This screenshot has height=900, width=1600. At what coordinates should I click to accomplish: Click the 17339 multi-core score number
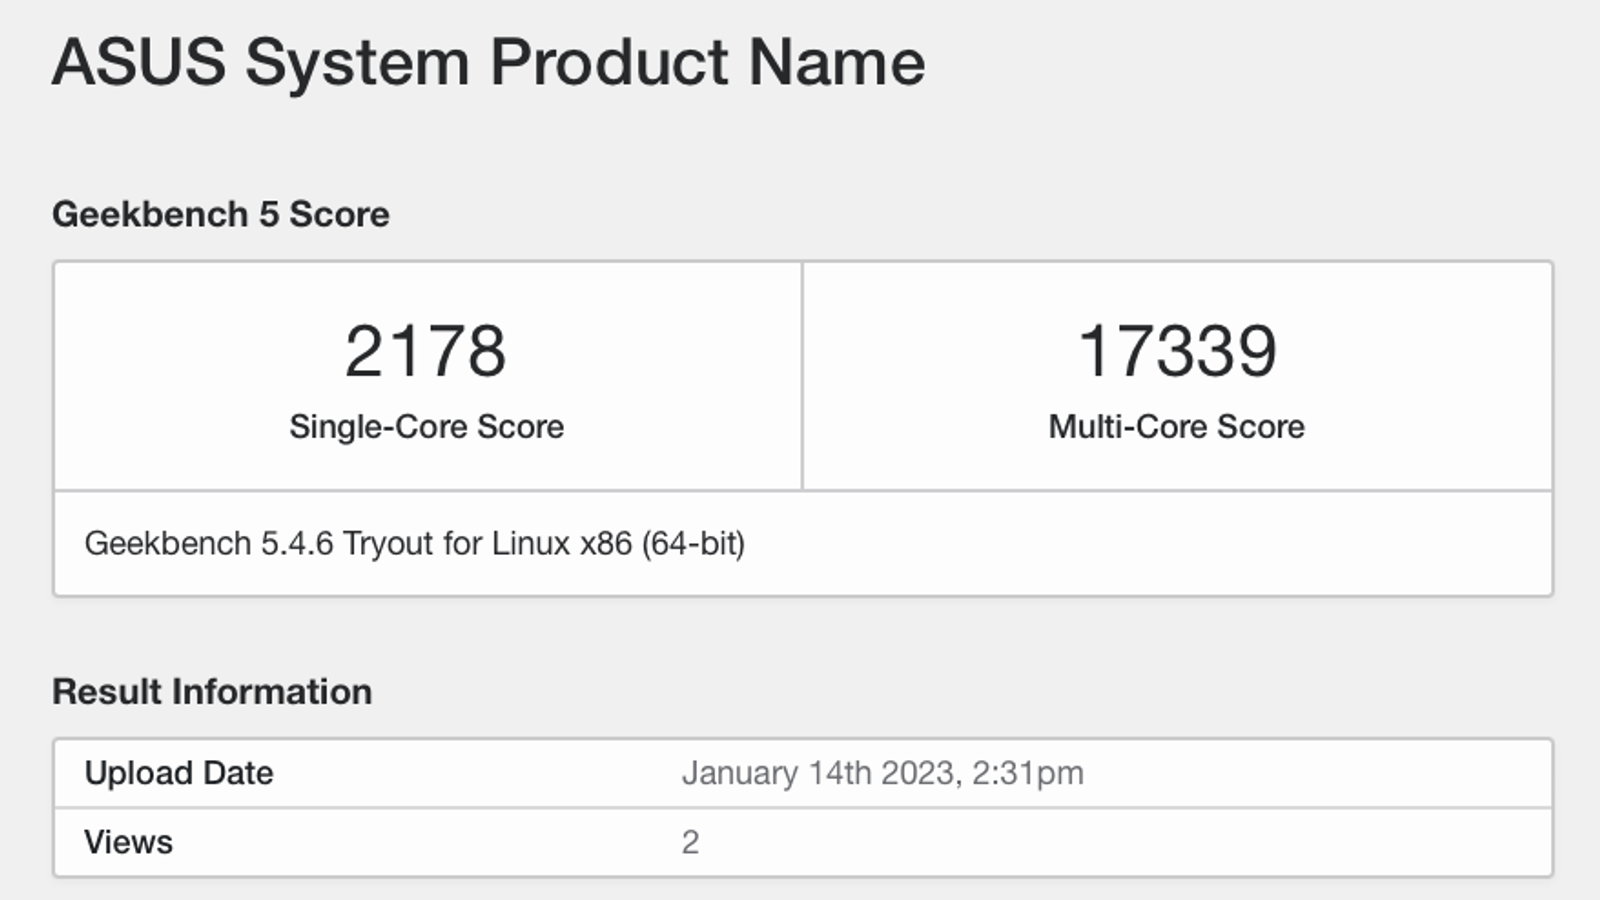(1177, 351)
